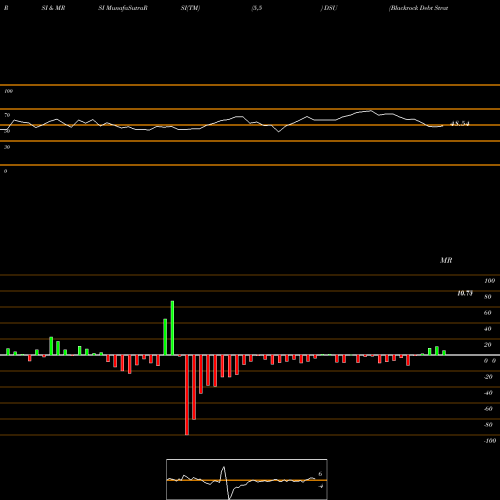This screenshot has width=500, height=500.
Task: Click the '-80' label on MR axis
Action: click(x=488, y=425)
